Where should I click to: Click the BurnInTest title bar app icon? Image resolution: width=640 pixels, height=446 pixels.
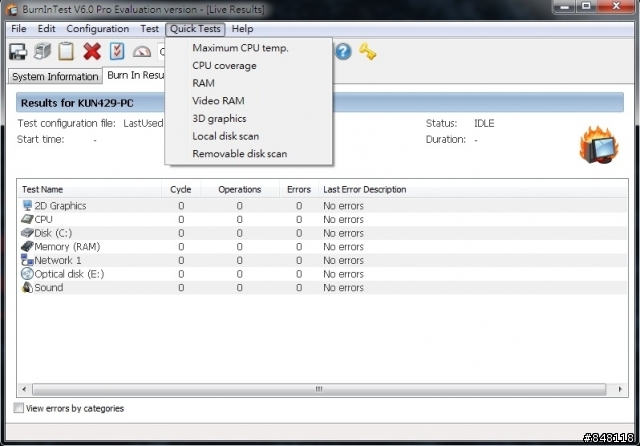(x=12, y=9)
